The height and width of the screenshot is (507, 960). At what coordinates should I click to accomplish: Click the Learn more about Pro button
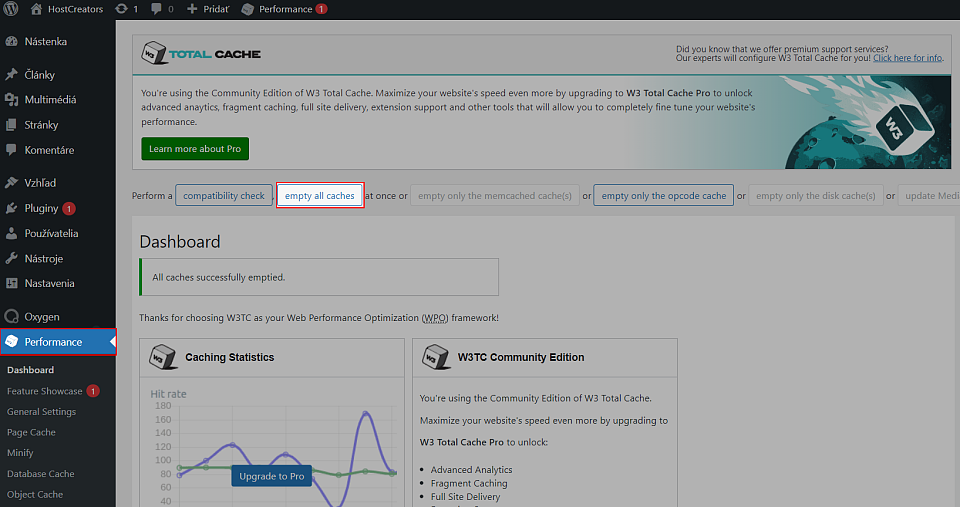[x=195, y=149]
